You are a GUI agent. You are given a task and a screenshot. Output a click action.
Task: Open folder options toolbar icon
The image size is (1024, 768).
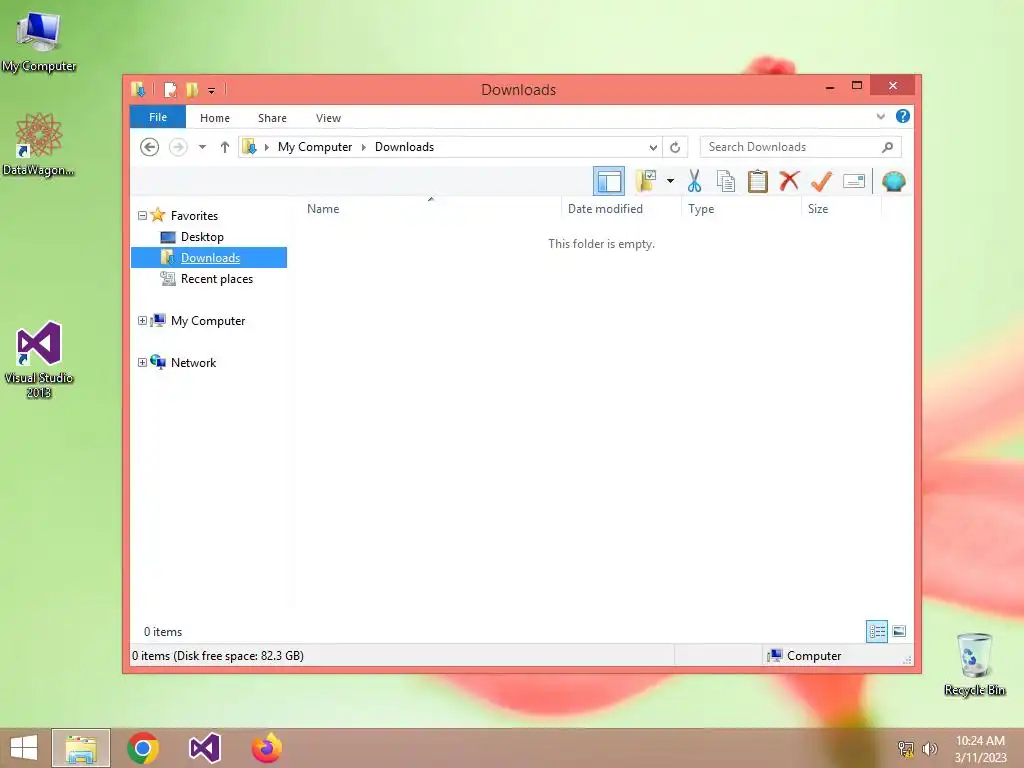[x=645, y=181]
